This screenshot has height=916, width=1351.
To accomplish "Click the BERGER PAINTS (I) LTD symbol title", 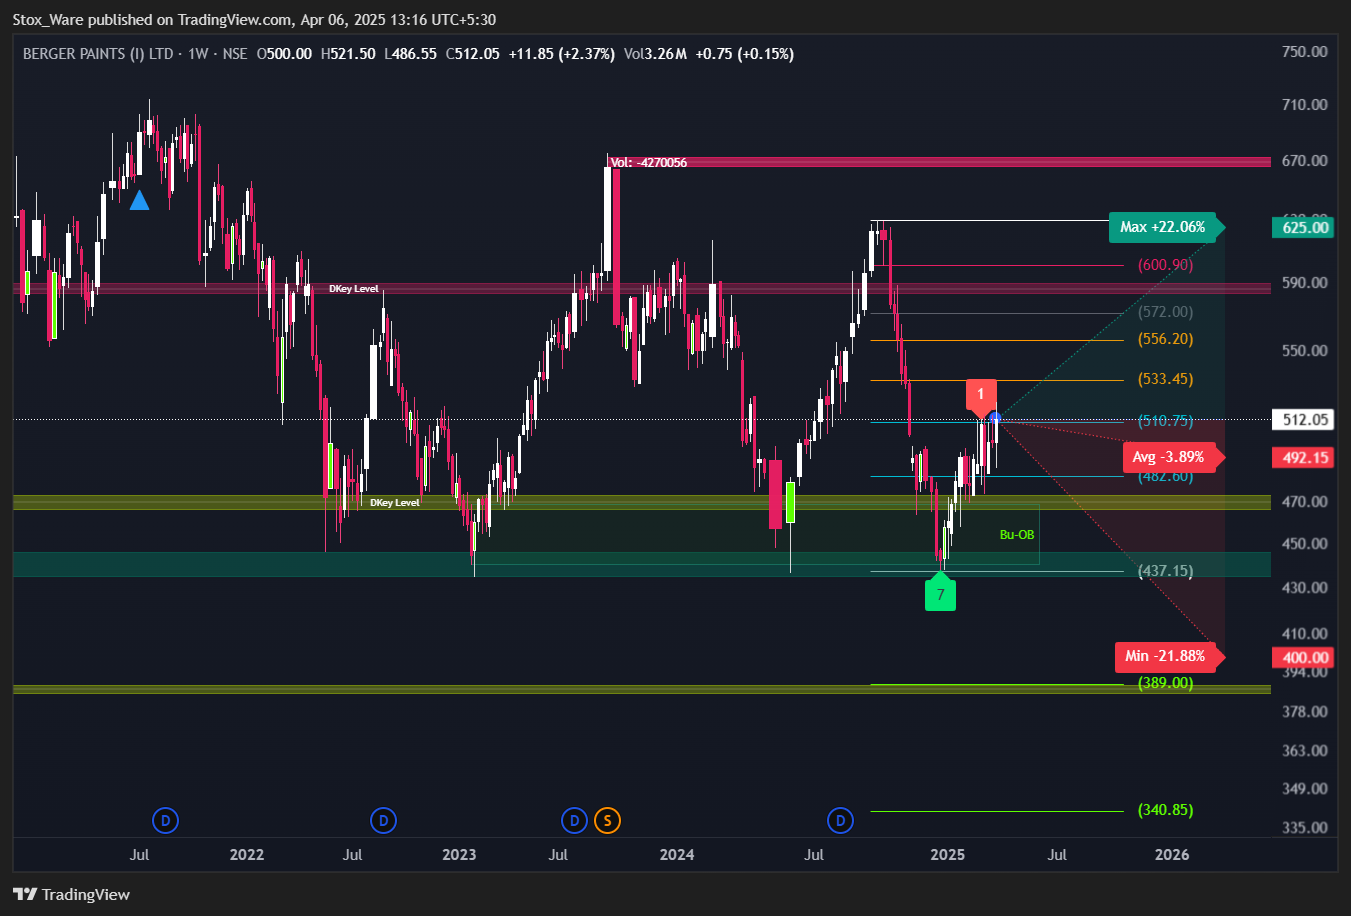I will pyautogui.click(x=98, y=54).
